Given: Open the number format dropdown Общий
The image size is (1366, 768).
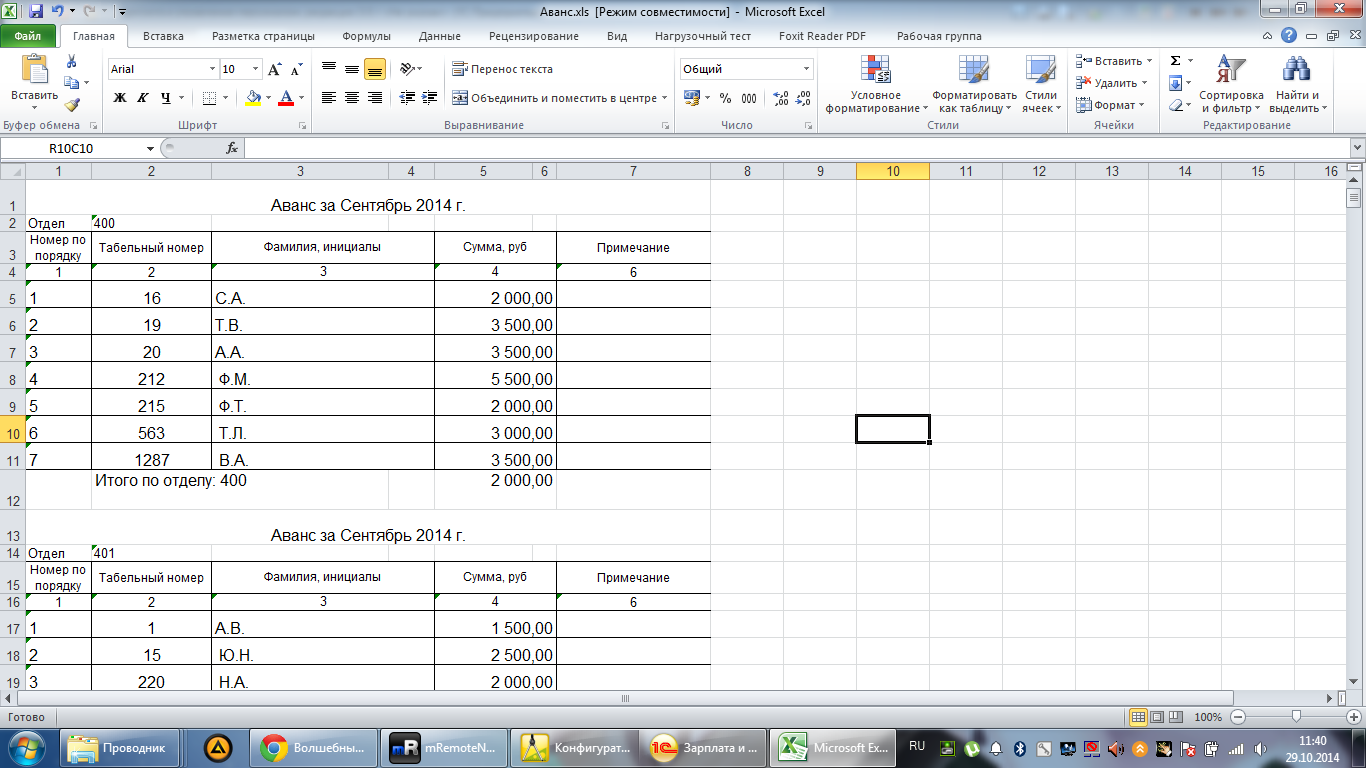Looking at the screenshot, I should point(806,69).
